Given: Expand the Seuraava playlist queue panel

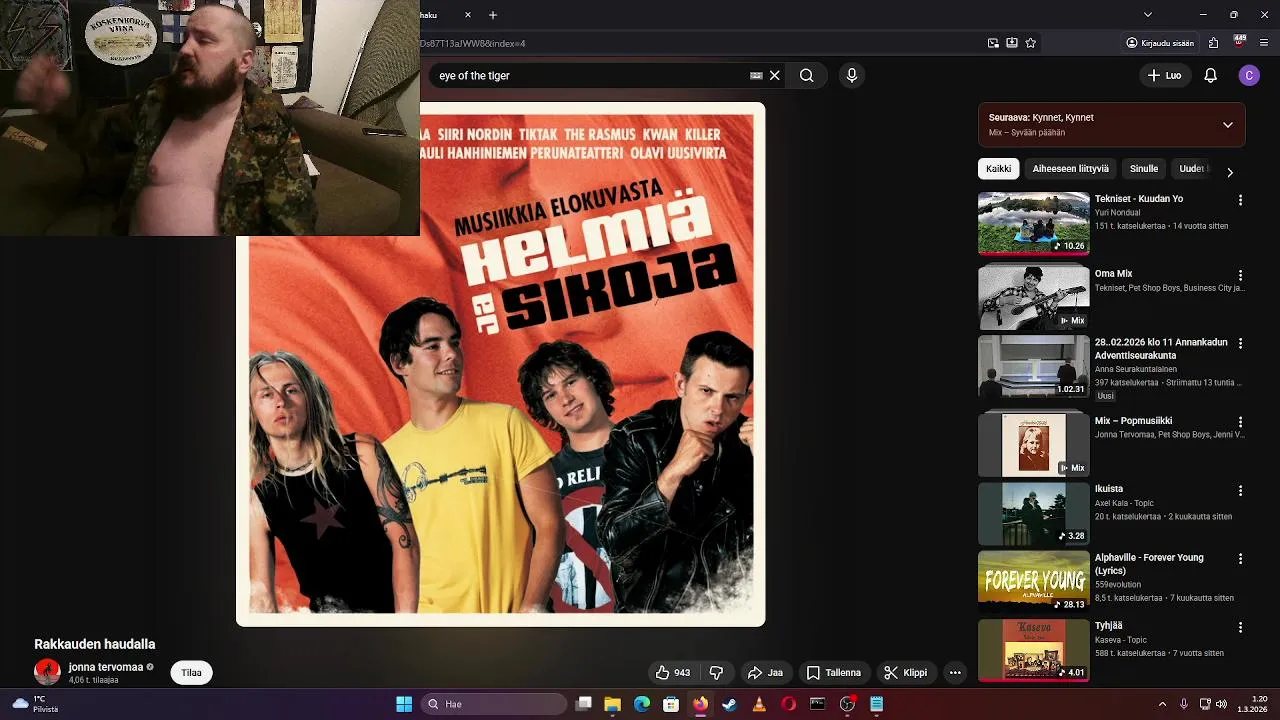Looking at the screenshot, I should click(x=1228, y=125).
